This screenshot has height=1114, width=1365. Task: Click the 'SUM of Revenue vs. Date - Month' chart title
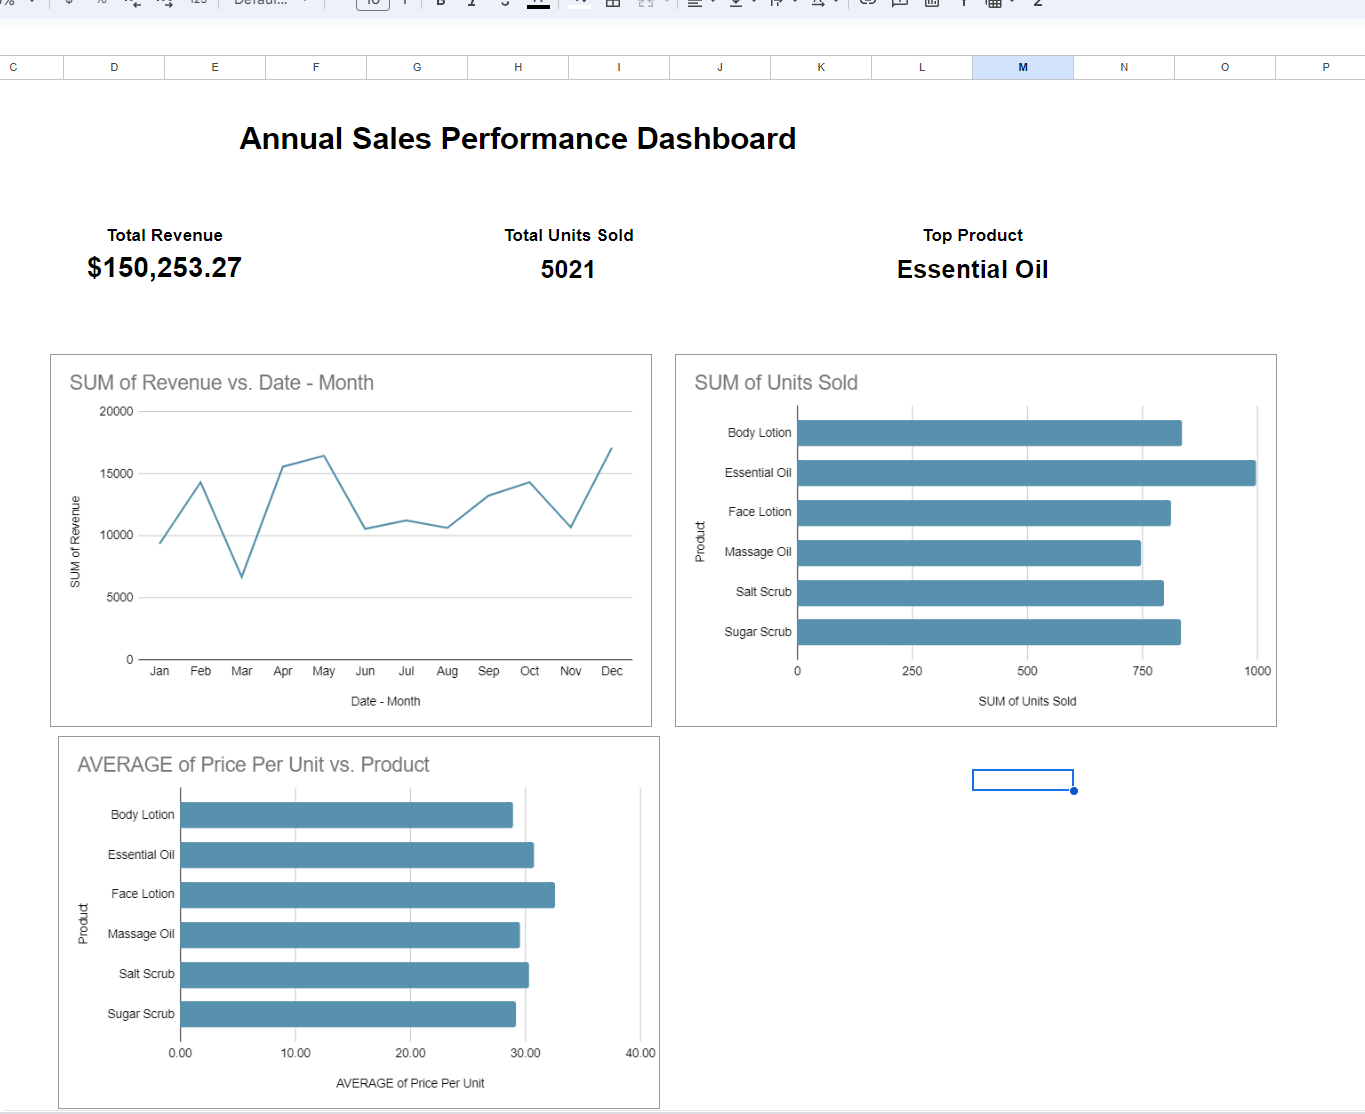pyautogui.click(x=222, y=383)
